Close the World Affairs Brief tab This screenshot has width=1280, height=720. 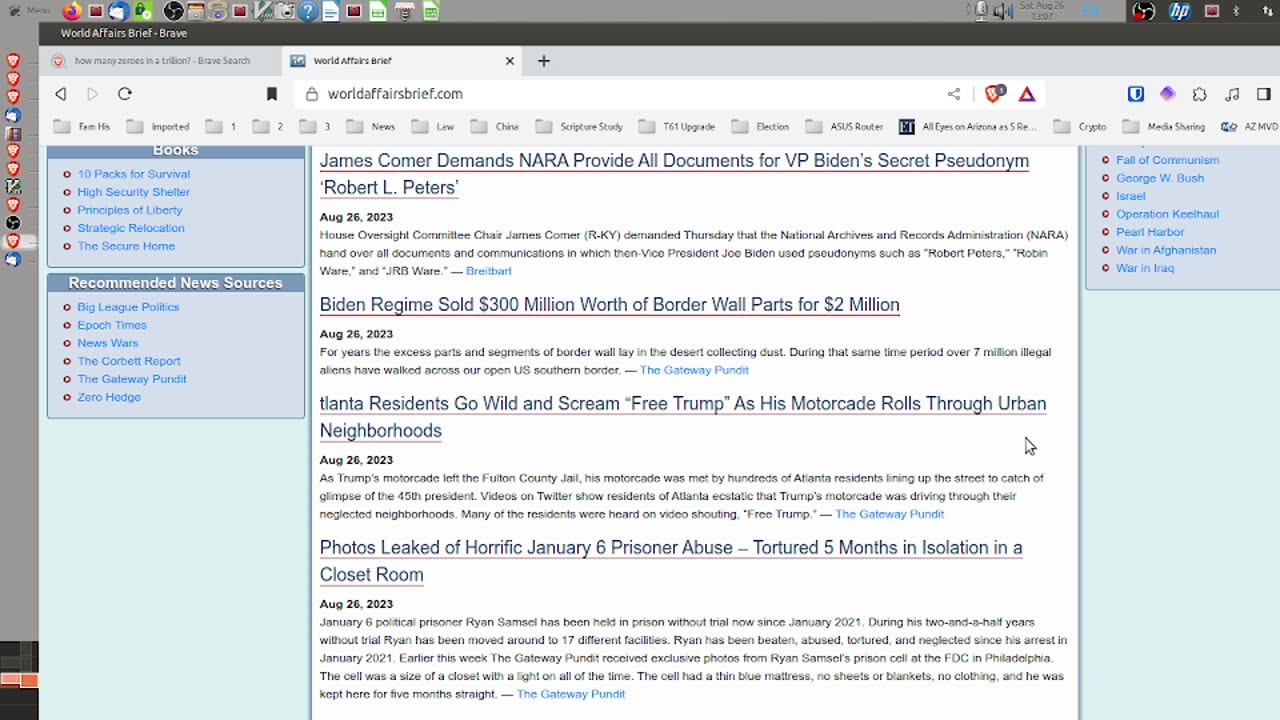pyautogui.click(x=510, y=61)
